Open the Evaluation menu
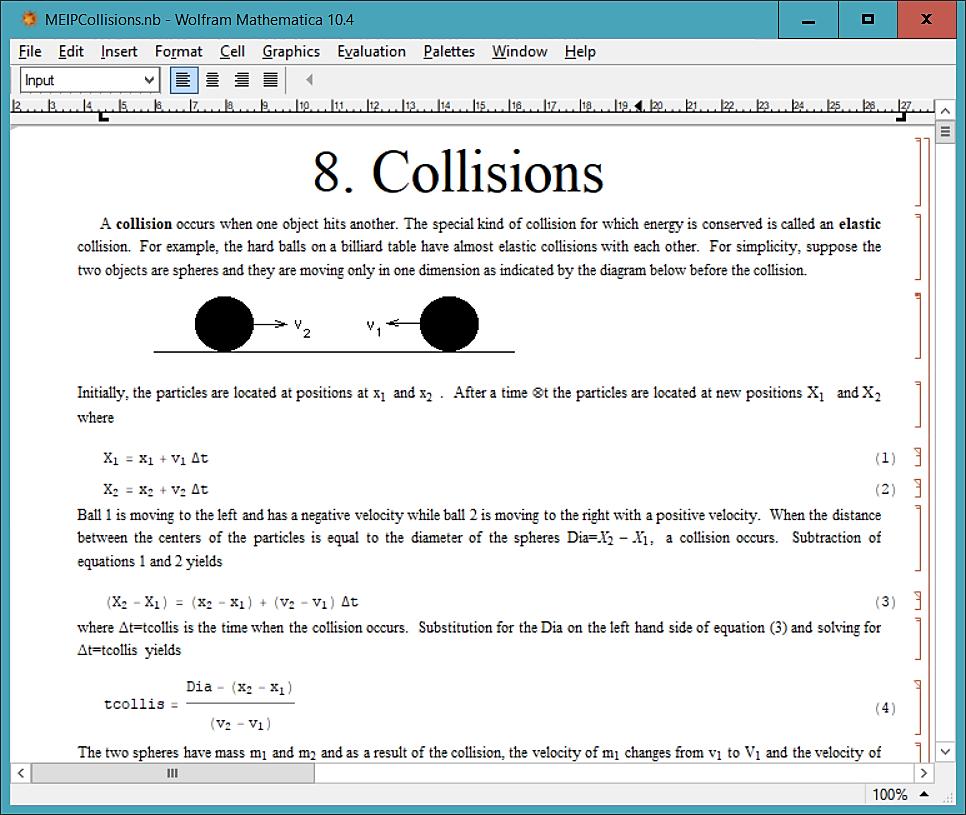 pos(371,52)
